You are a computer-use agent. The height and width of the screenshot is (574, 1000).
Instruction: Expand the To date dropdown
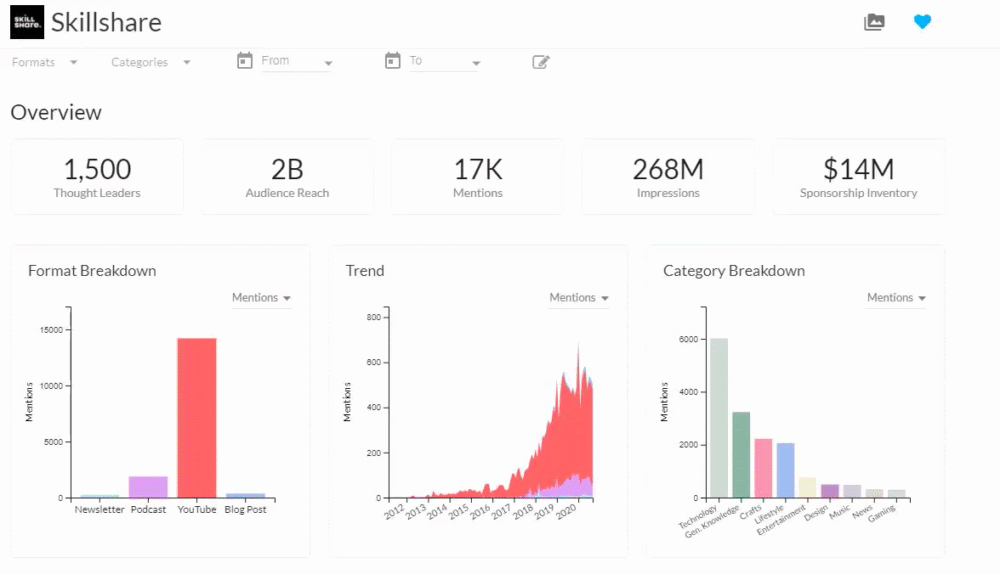(445, 61)
